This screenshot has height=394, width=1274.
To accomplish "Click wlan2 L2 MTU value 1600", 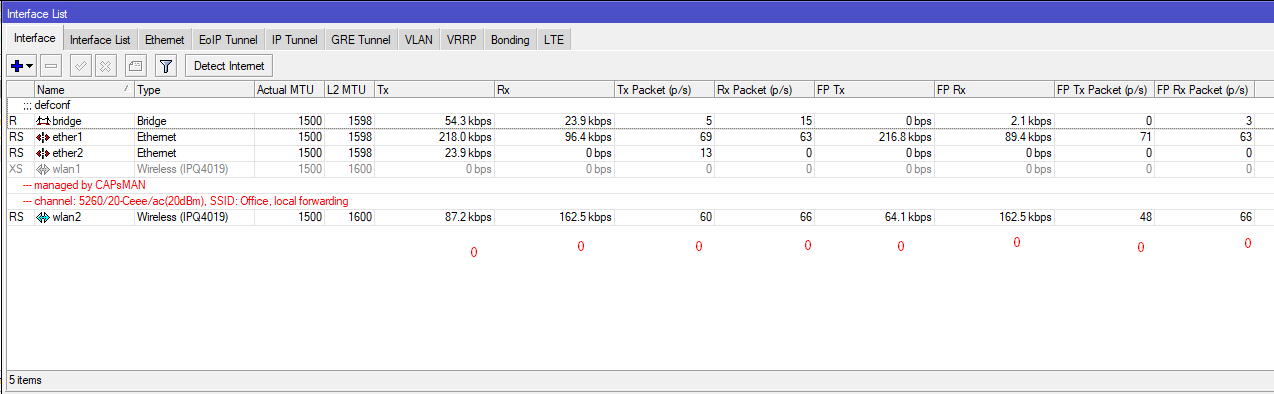I will pyautogui.click(x=360, y=217).
